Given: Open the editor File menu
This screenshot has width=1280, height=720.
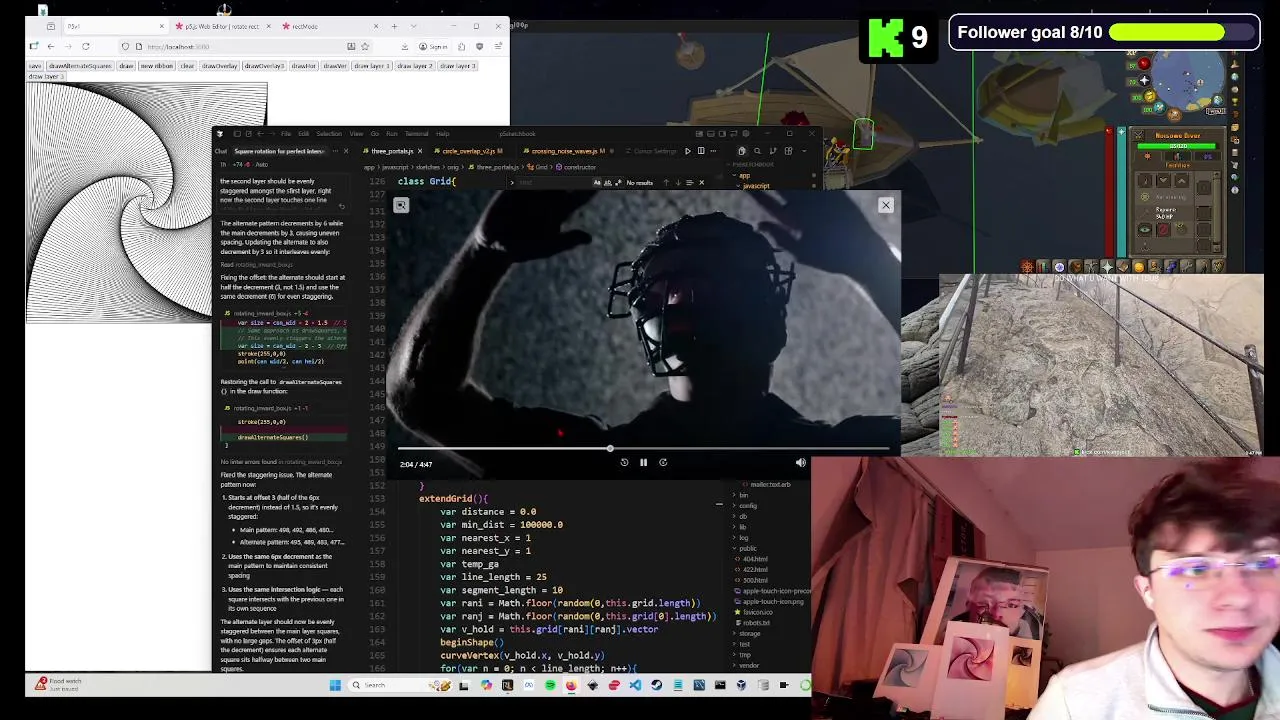Looking at the screenshot, I should (286, 134).
